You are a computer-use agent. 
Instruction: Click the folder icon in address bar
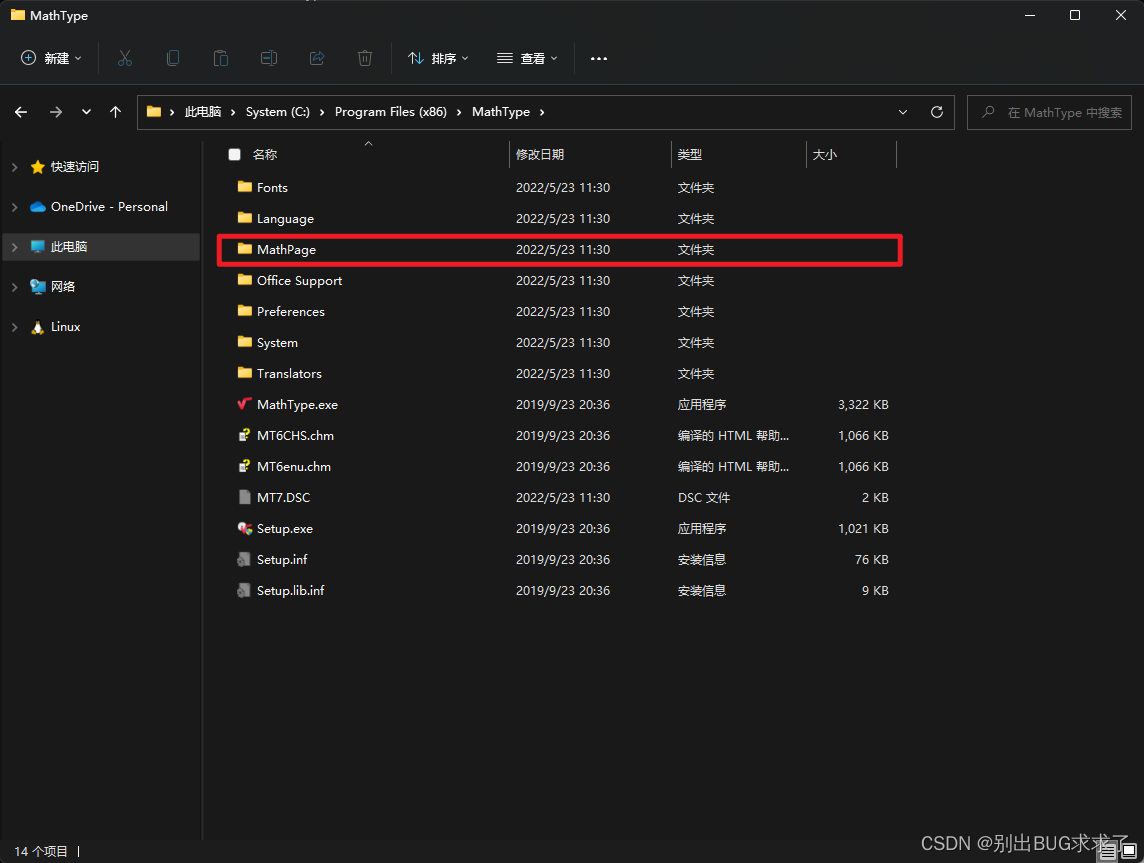[x=154, y=112]
